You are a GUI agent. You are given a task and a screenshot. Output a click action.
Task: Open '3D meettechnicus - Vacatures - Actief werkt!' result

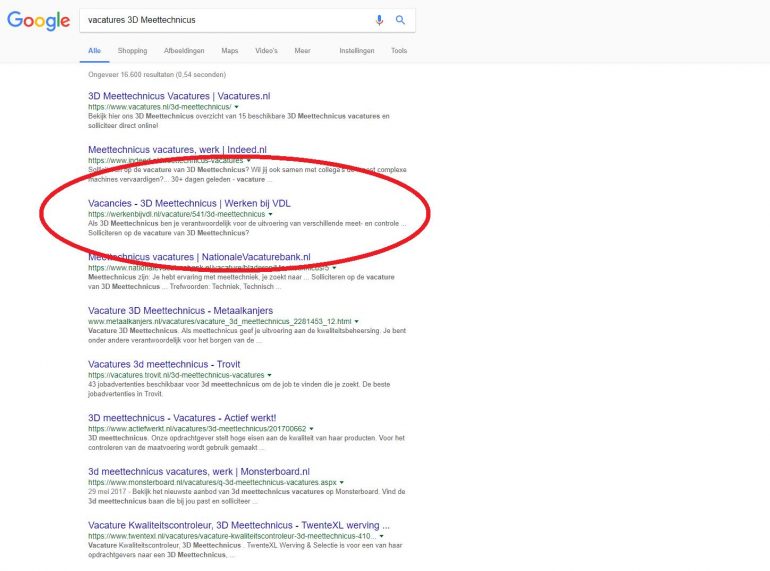pos(182,418)
